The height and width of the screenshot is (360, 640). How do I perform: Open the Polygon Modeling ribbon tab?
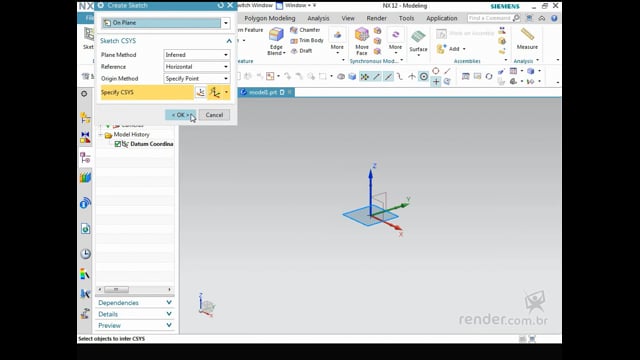(x=269, y=18)
